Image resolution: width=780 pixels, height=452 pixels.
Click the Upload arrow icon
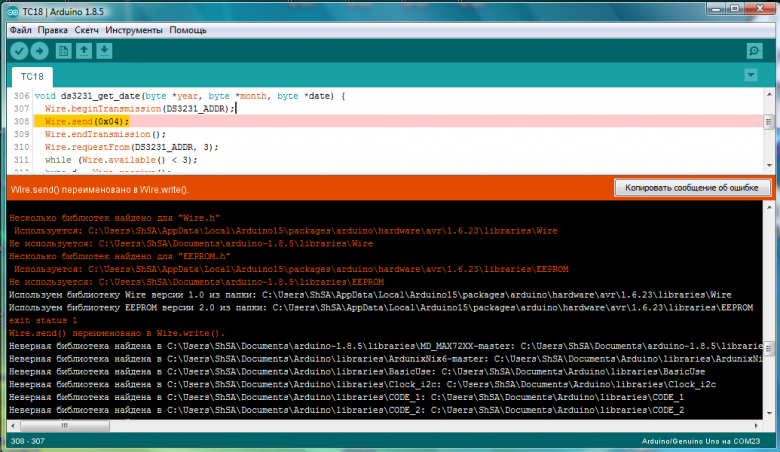click(x=40, y=51)
